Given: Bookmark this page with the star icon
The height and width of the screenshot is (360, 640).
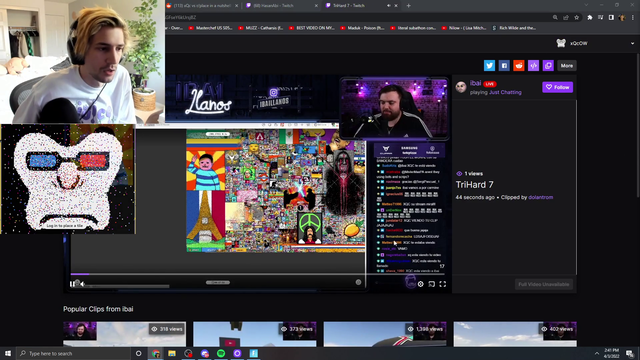Looking at the screenshot, I should (x=576, y=18).
